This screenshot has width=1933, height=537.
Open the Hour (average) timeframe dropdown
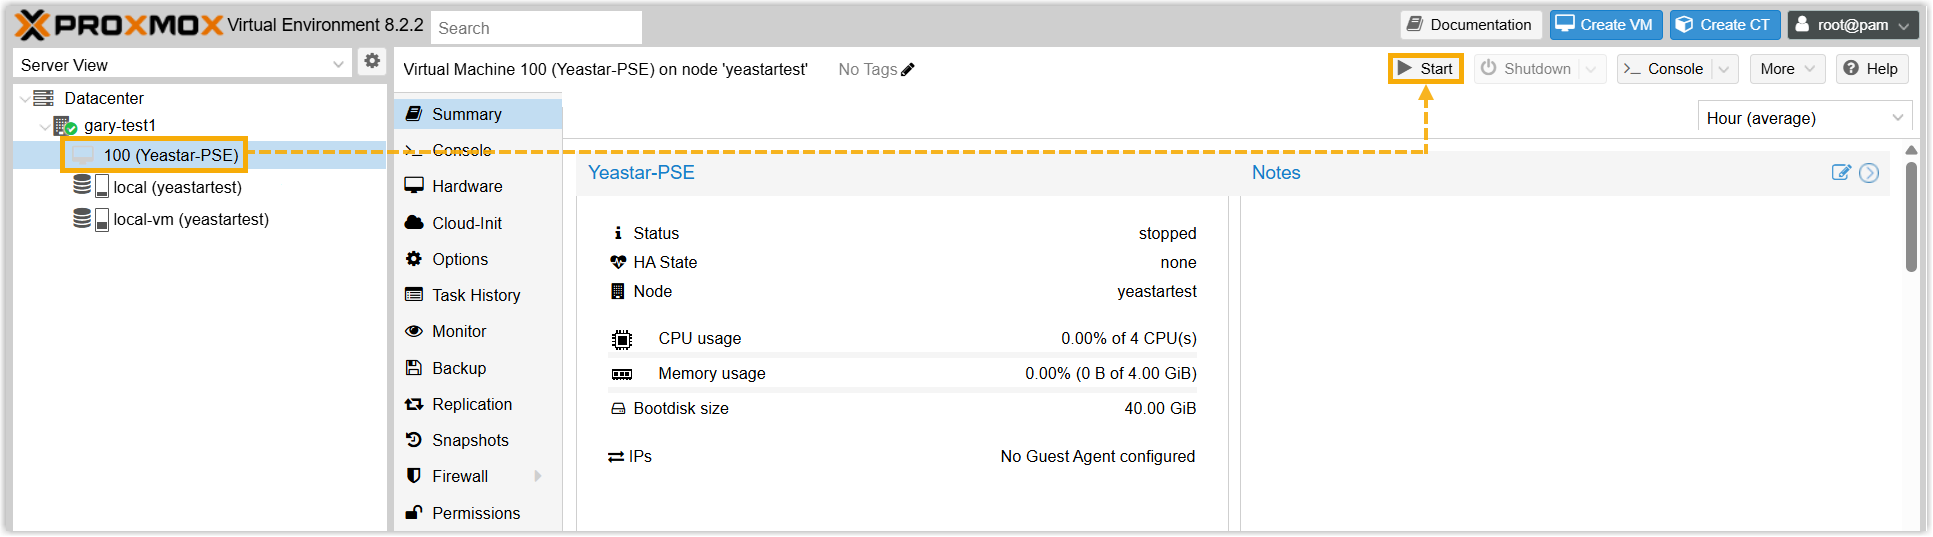point(1897,118)
